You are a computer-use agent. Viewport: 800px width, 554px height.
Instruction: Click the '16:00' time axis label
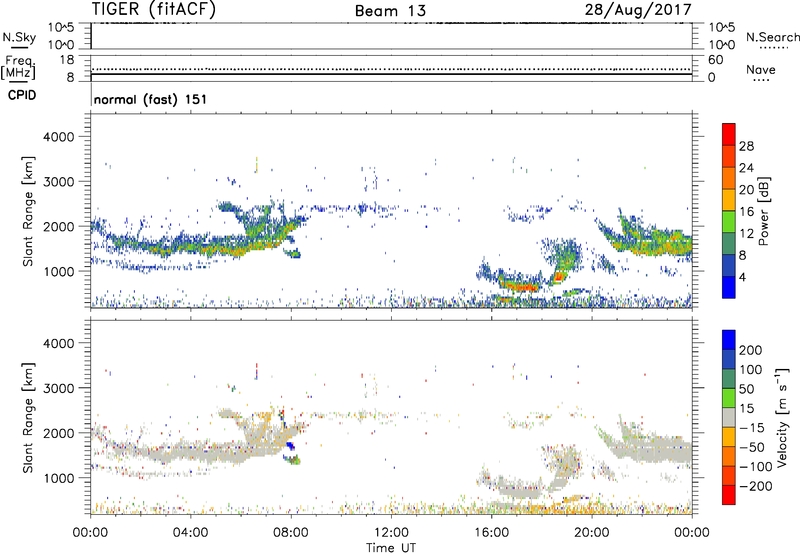[491, 533]
